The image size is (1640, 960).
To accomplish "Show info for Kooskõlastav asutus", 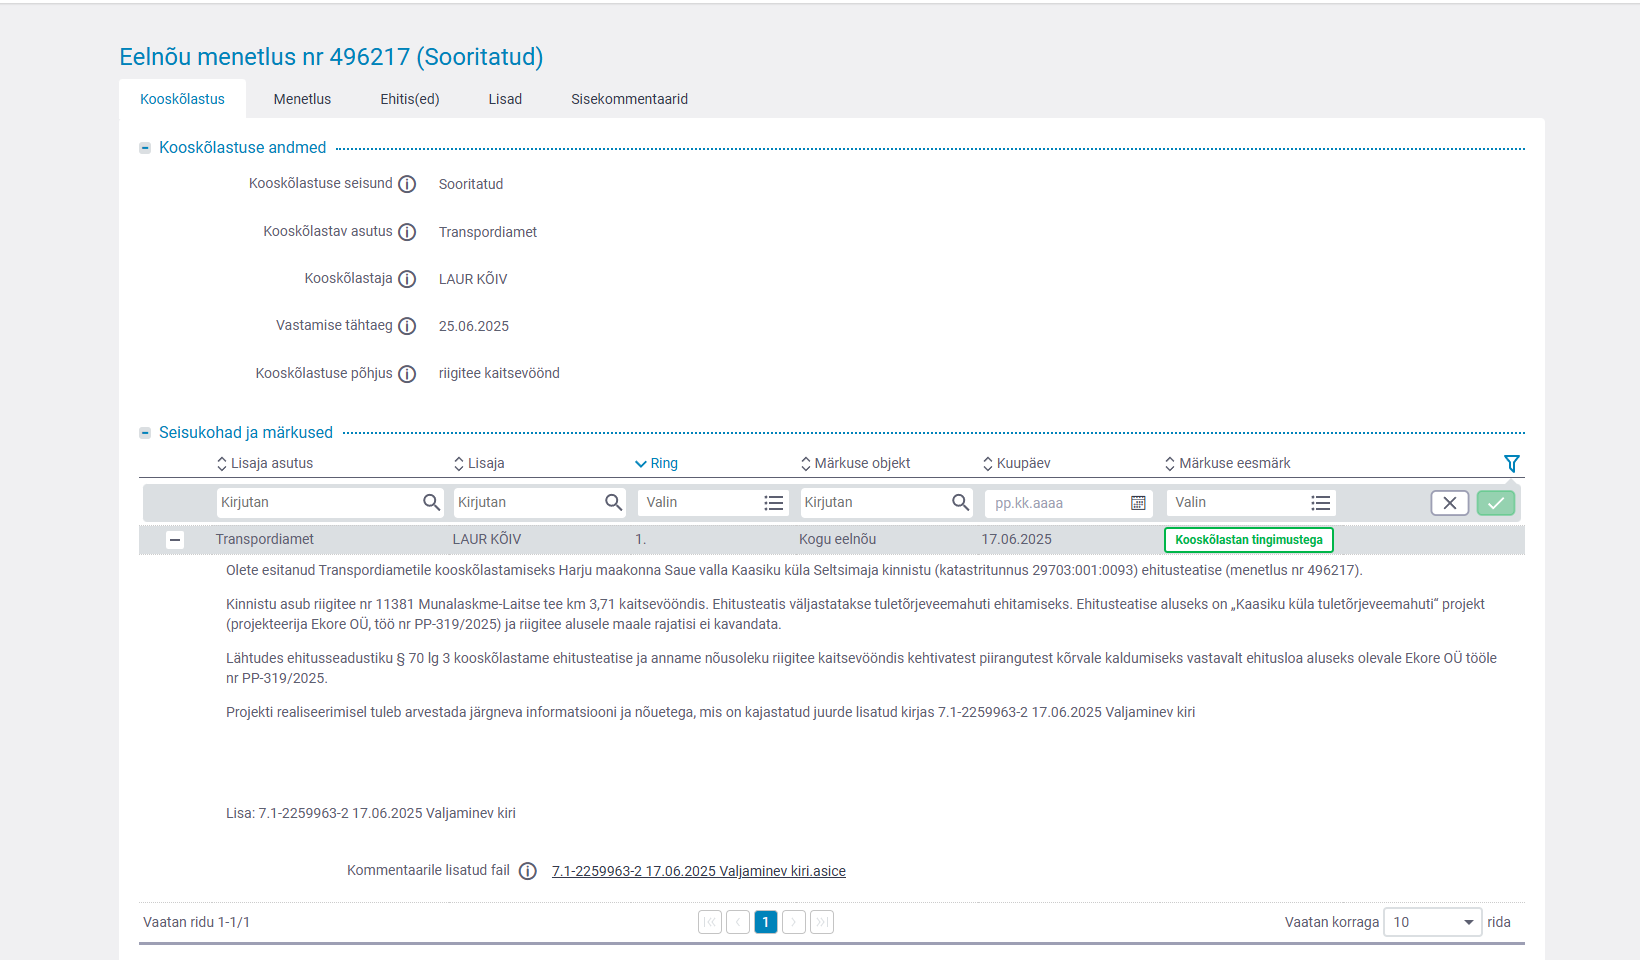I will click(x=407, y=232).
